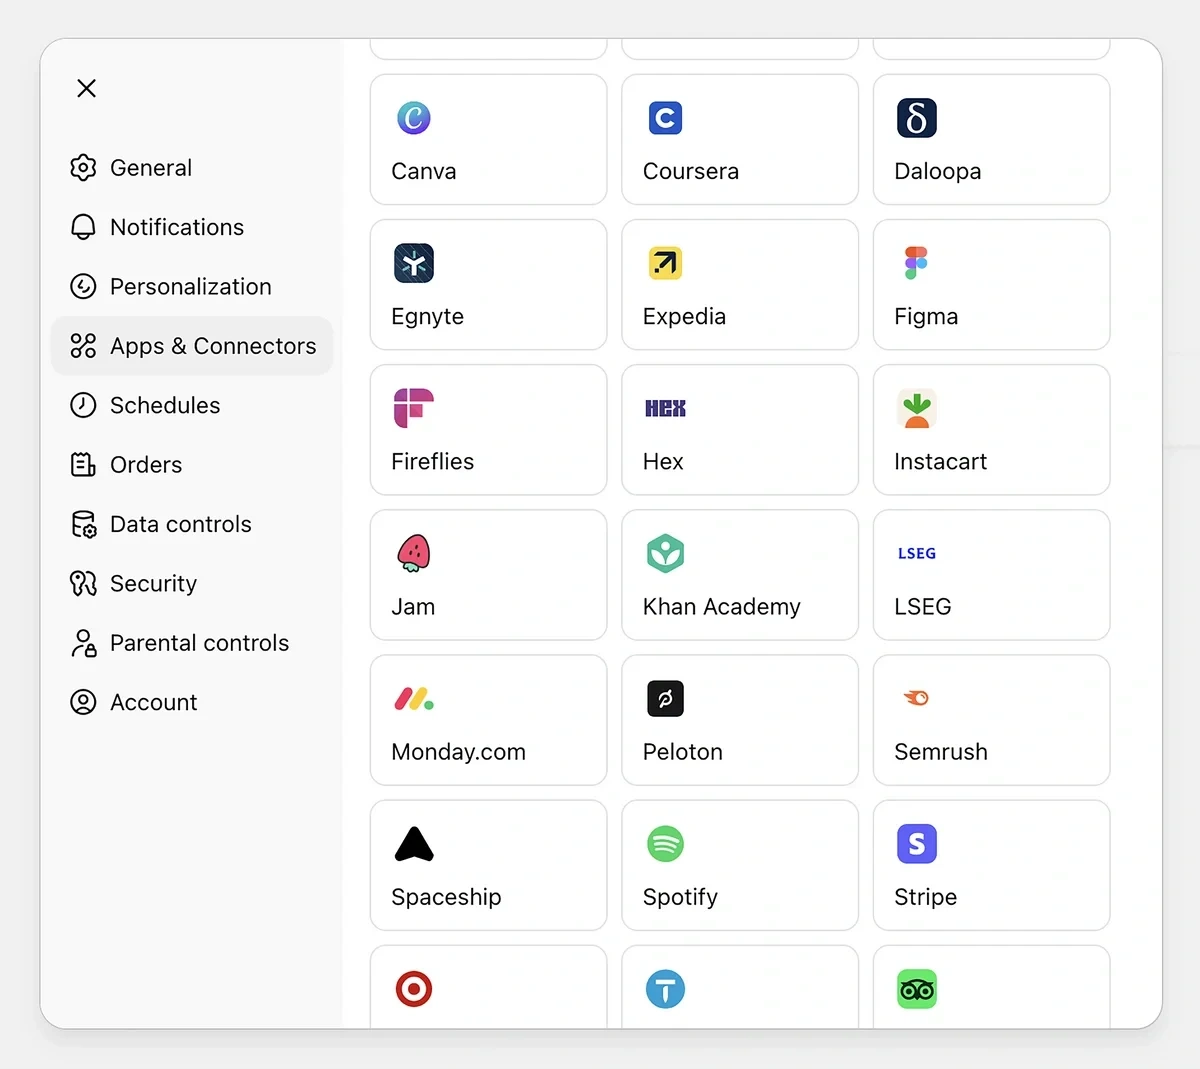1200x1069 pixels.
Task: Open the Canva app connector
Action: [488, 139]
